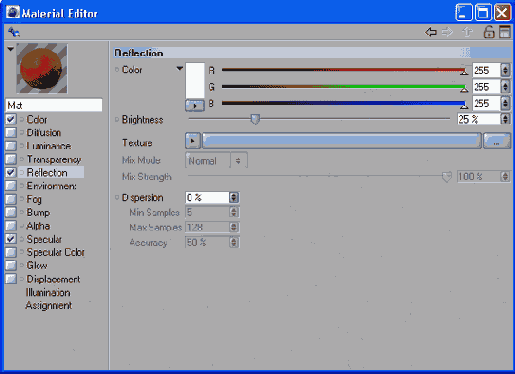Open the Glow channel page
Viewport: 515px width, 374px height.
pos(37,266)
